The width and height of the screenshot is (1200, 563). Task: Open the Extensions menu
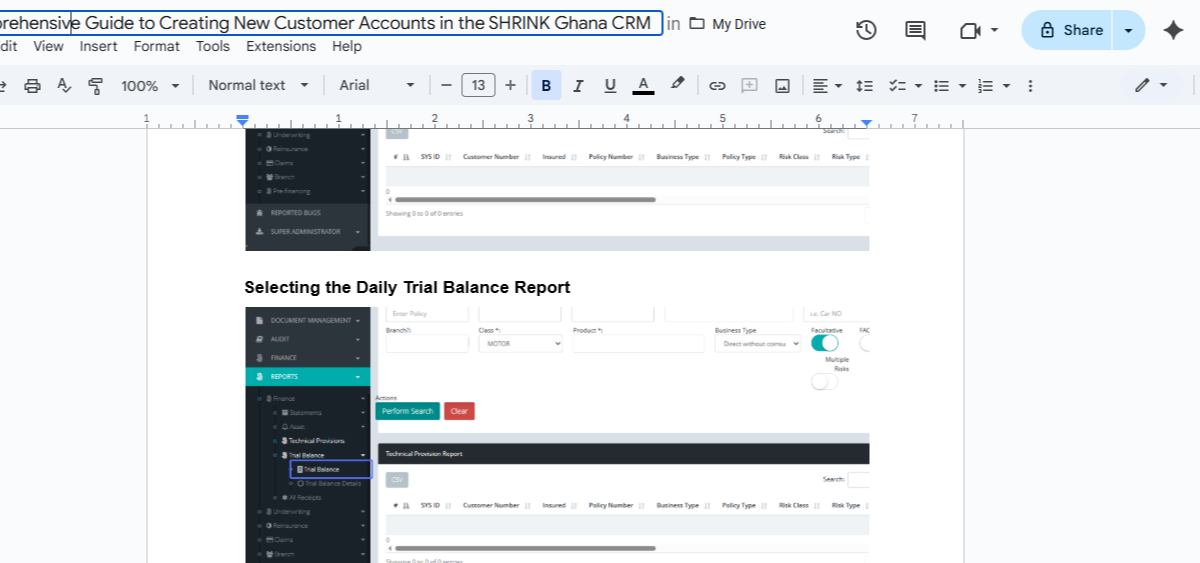click(281, 46)
